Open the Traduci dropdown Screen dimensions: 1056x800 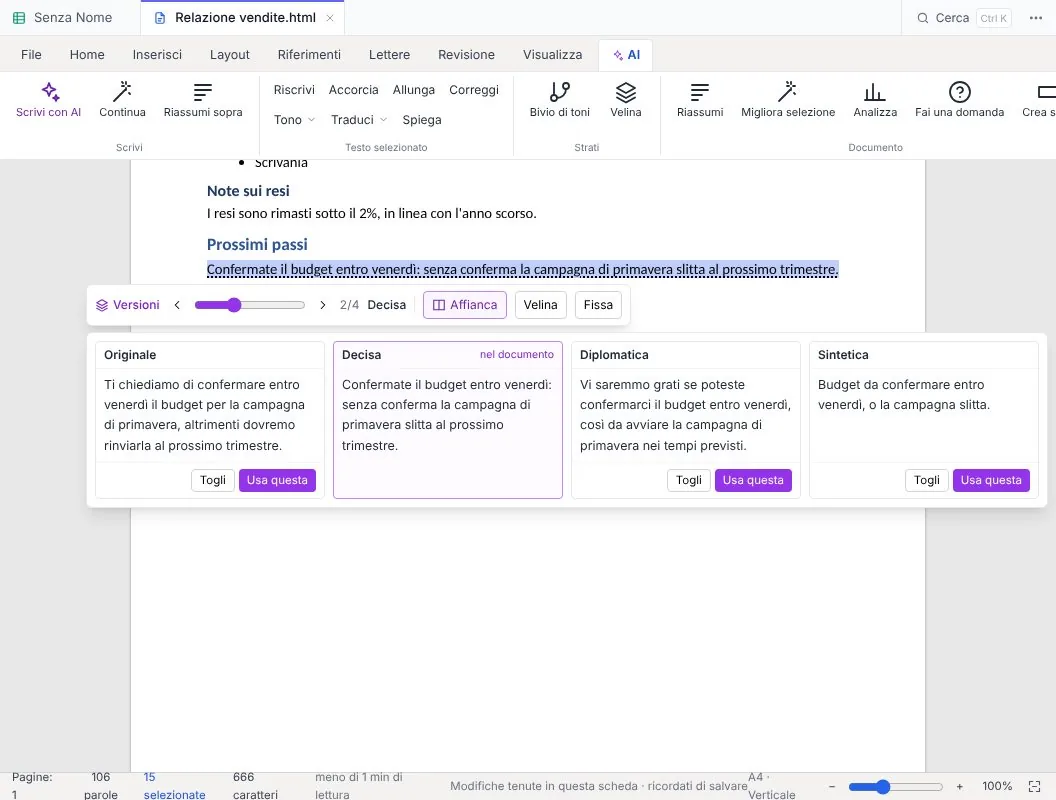[359, 120]
